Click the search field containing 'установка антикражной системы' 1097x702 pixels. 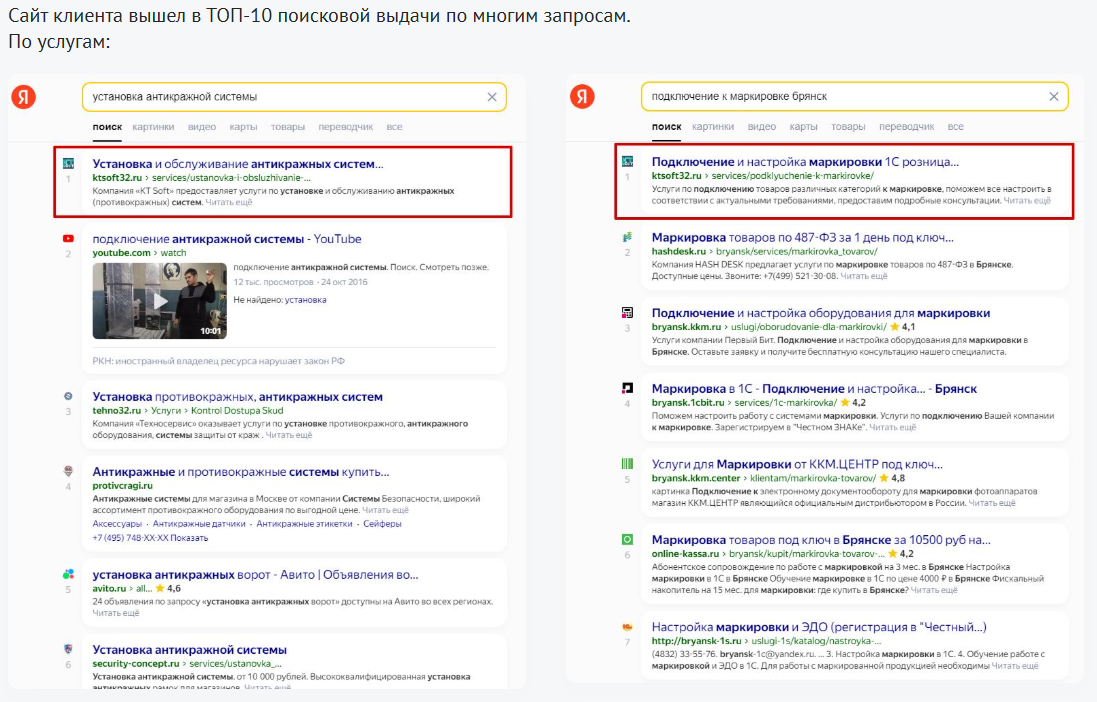[x=294, y=97]
